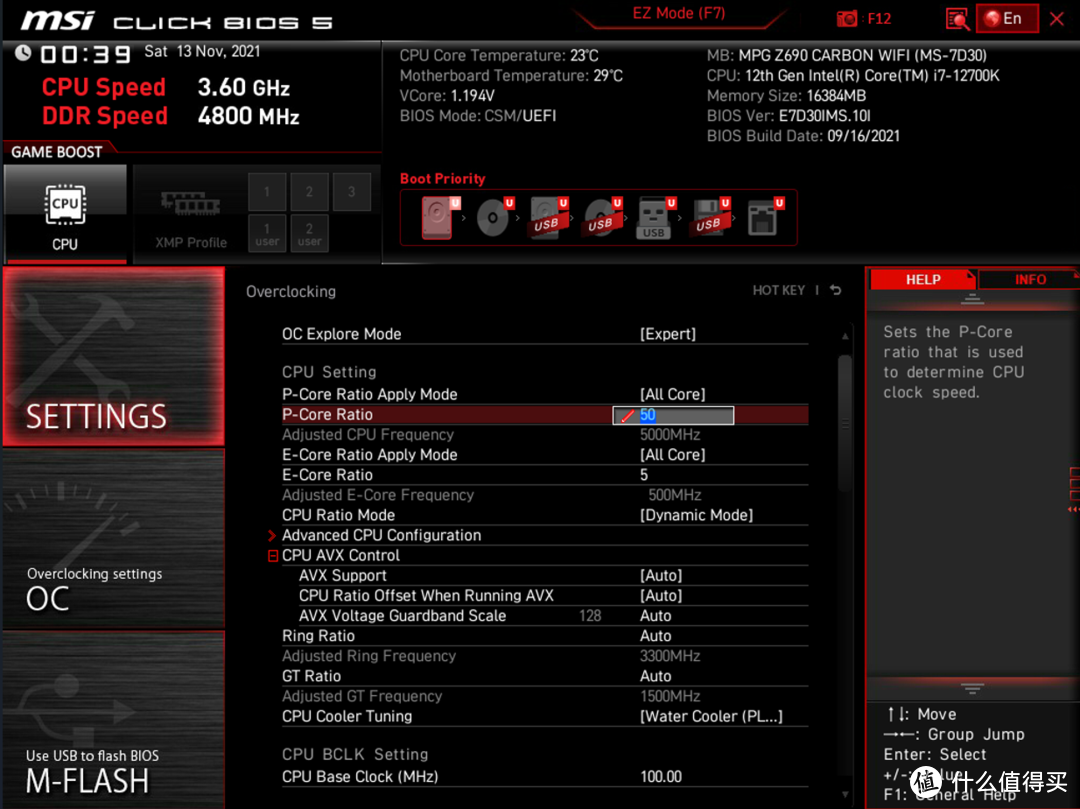This screenshot has height=809, width=1080.
Task: Select the hard disk boot device icon
Action: coord(437,217)
